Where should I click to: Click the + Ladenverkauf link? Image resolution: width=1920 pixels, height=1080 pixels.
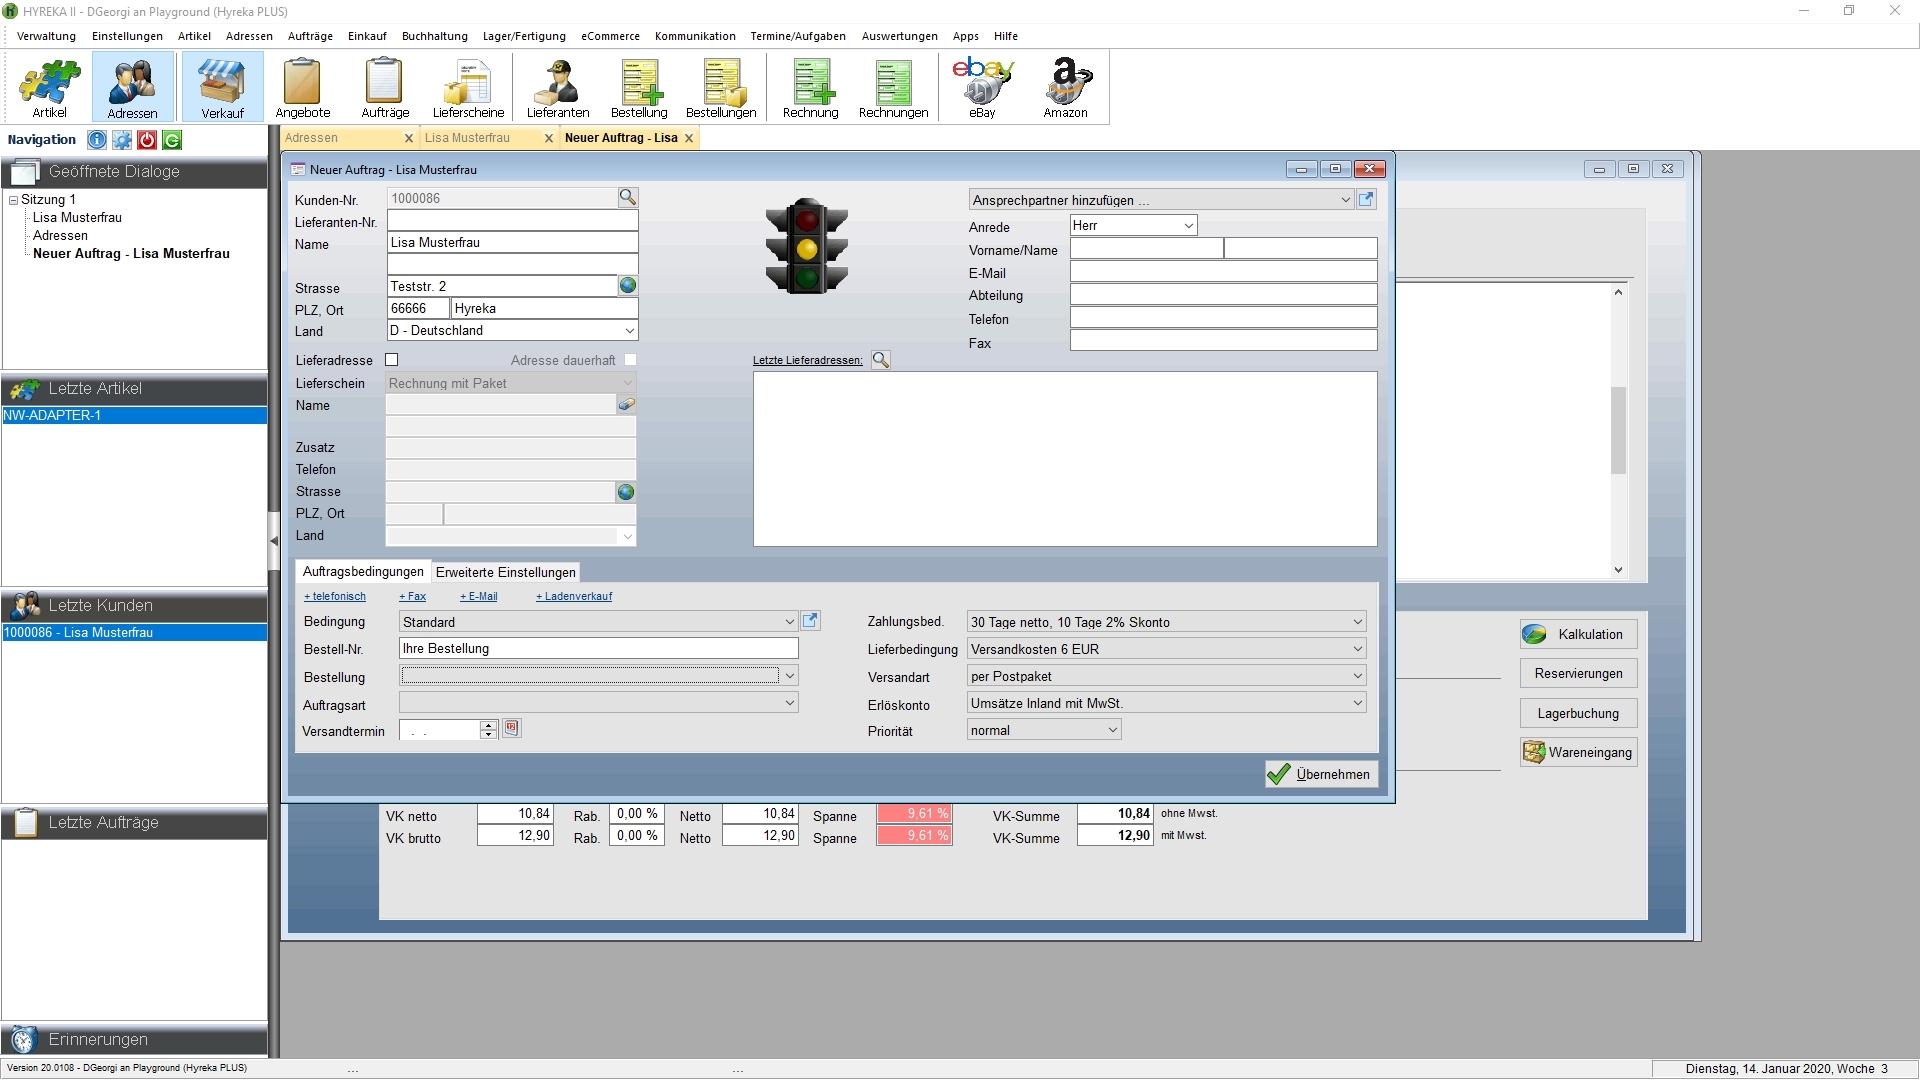(574, 597)
